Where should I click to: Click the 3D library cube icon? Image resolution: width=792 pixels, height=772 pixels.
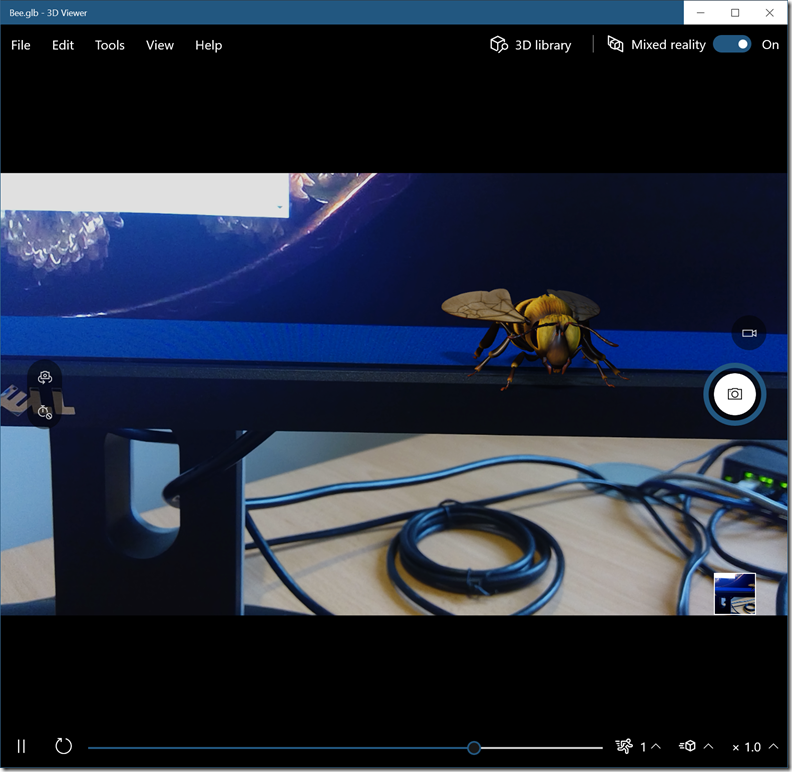[x=499, y=44]
